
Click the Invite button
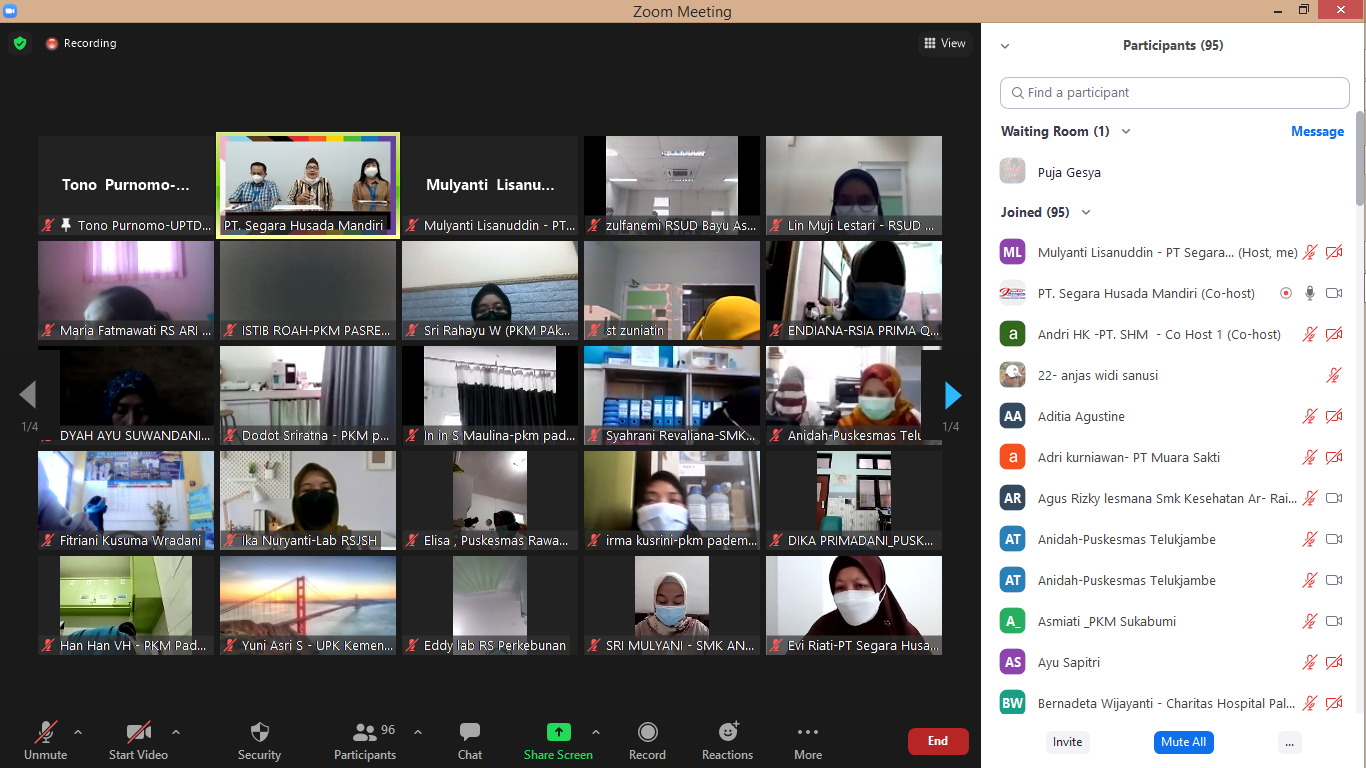coord(1067,742)
